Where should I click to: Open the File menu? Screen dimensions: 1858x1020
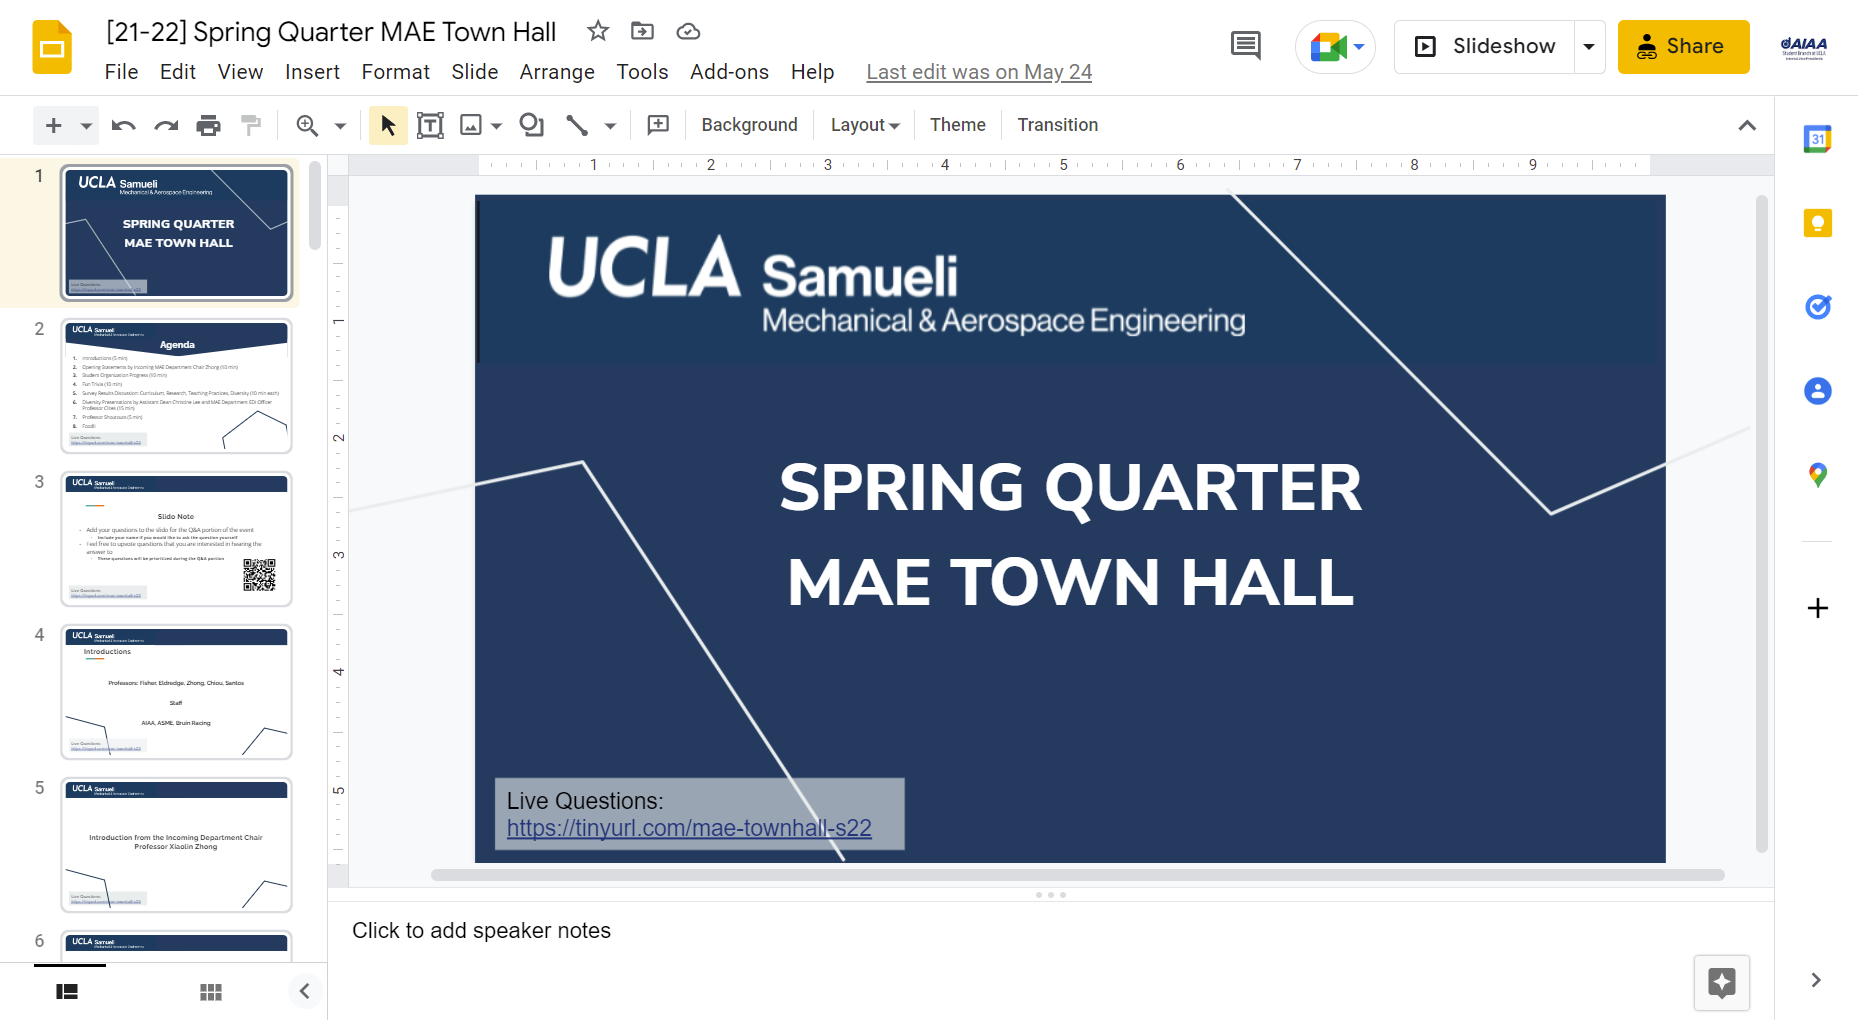click(121, 72)
